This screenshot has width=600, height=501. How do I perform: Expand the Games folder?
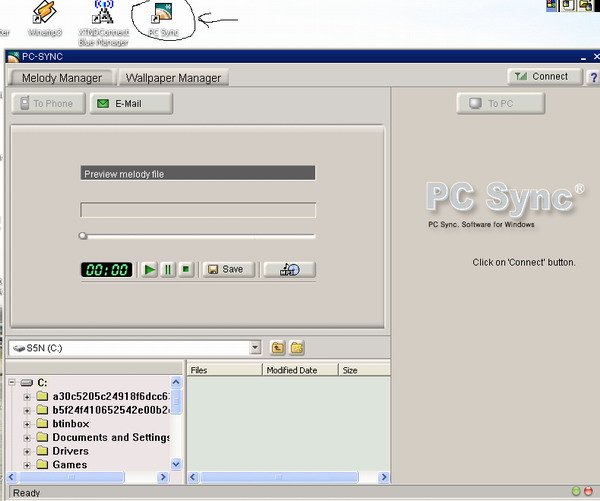point(27,465)
